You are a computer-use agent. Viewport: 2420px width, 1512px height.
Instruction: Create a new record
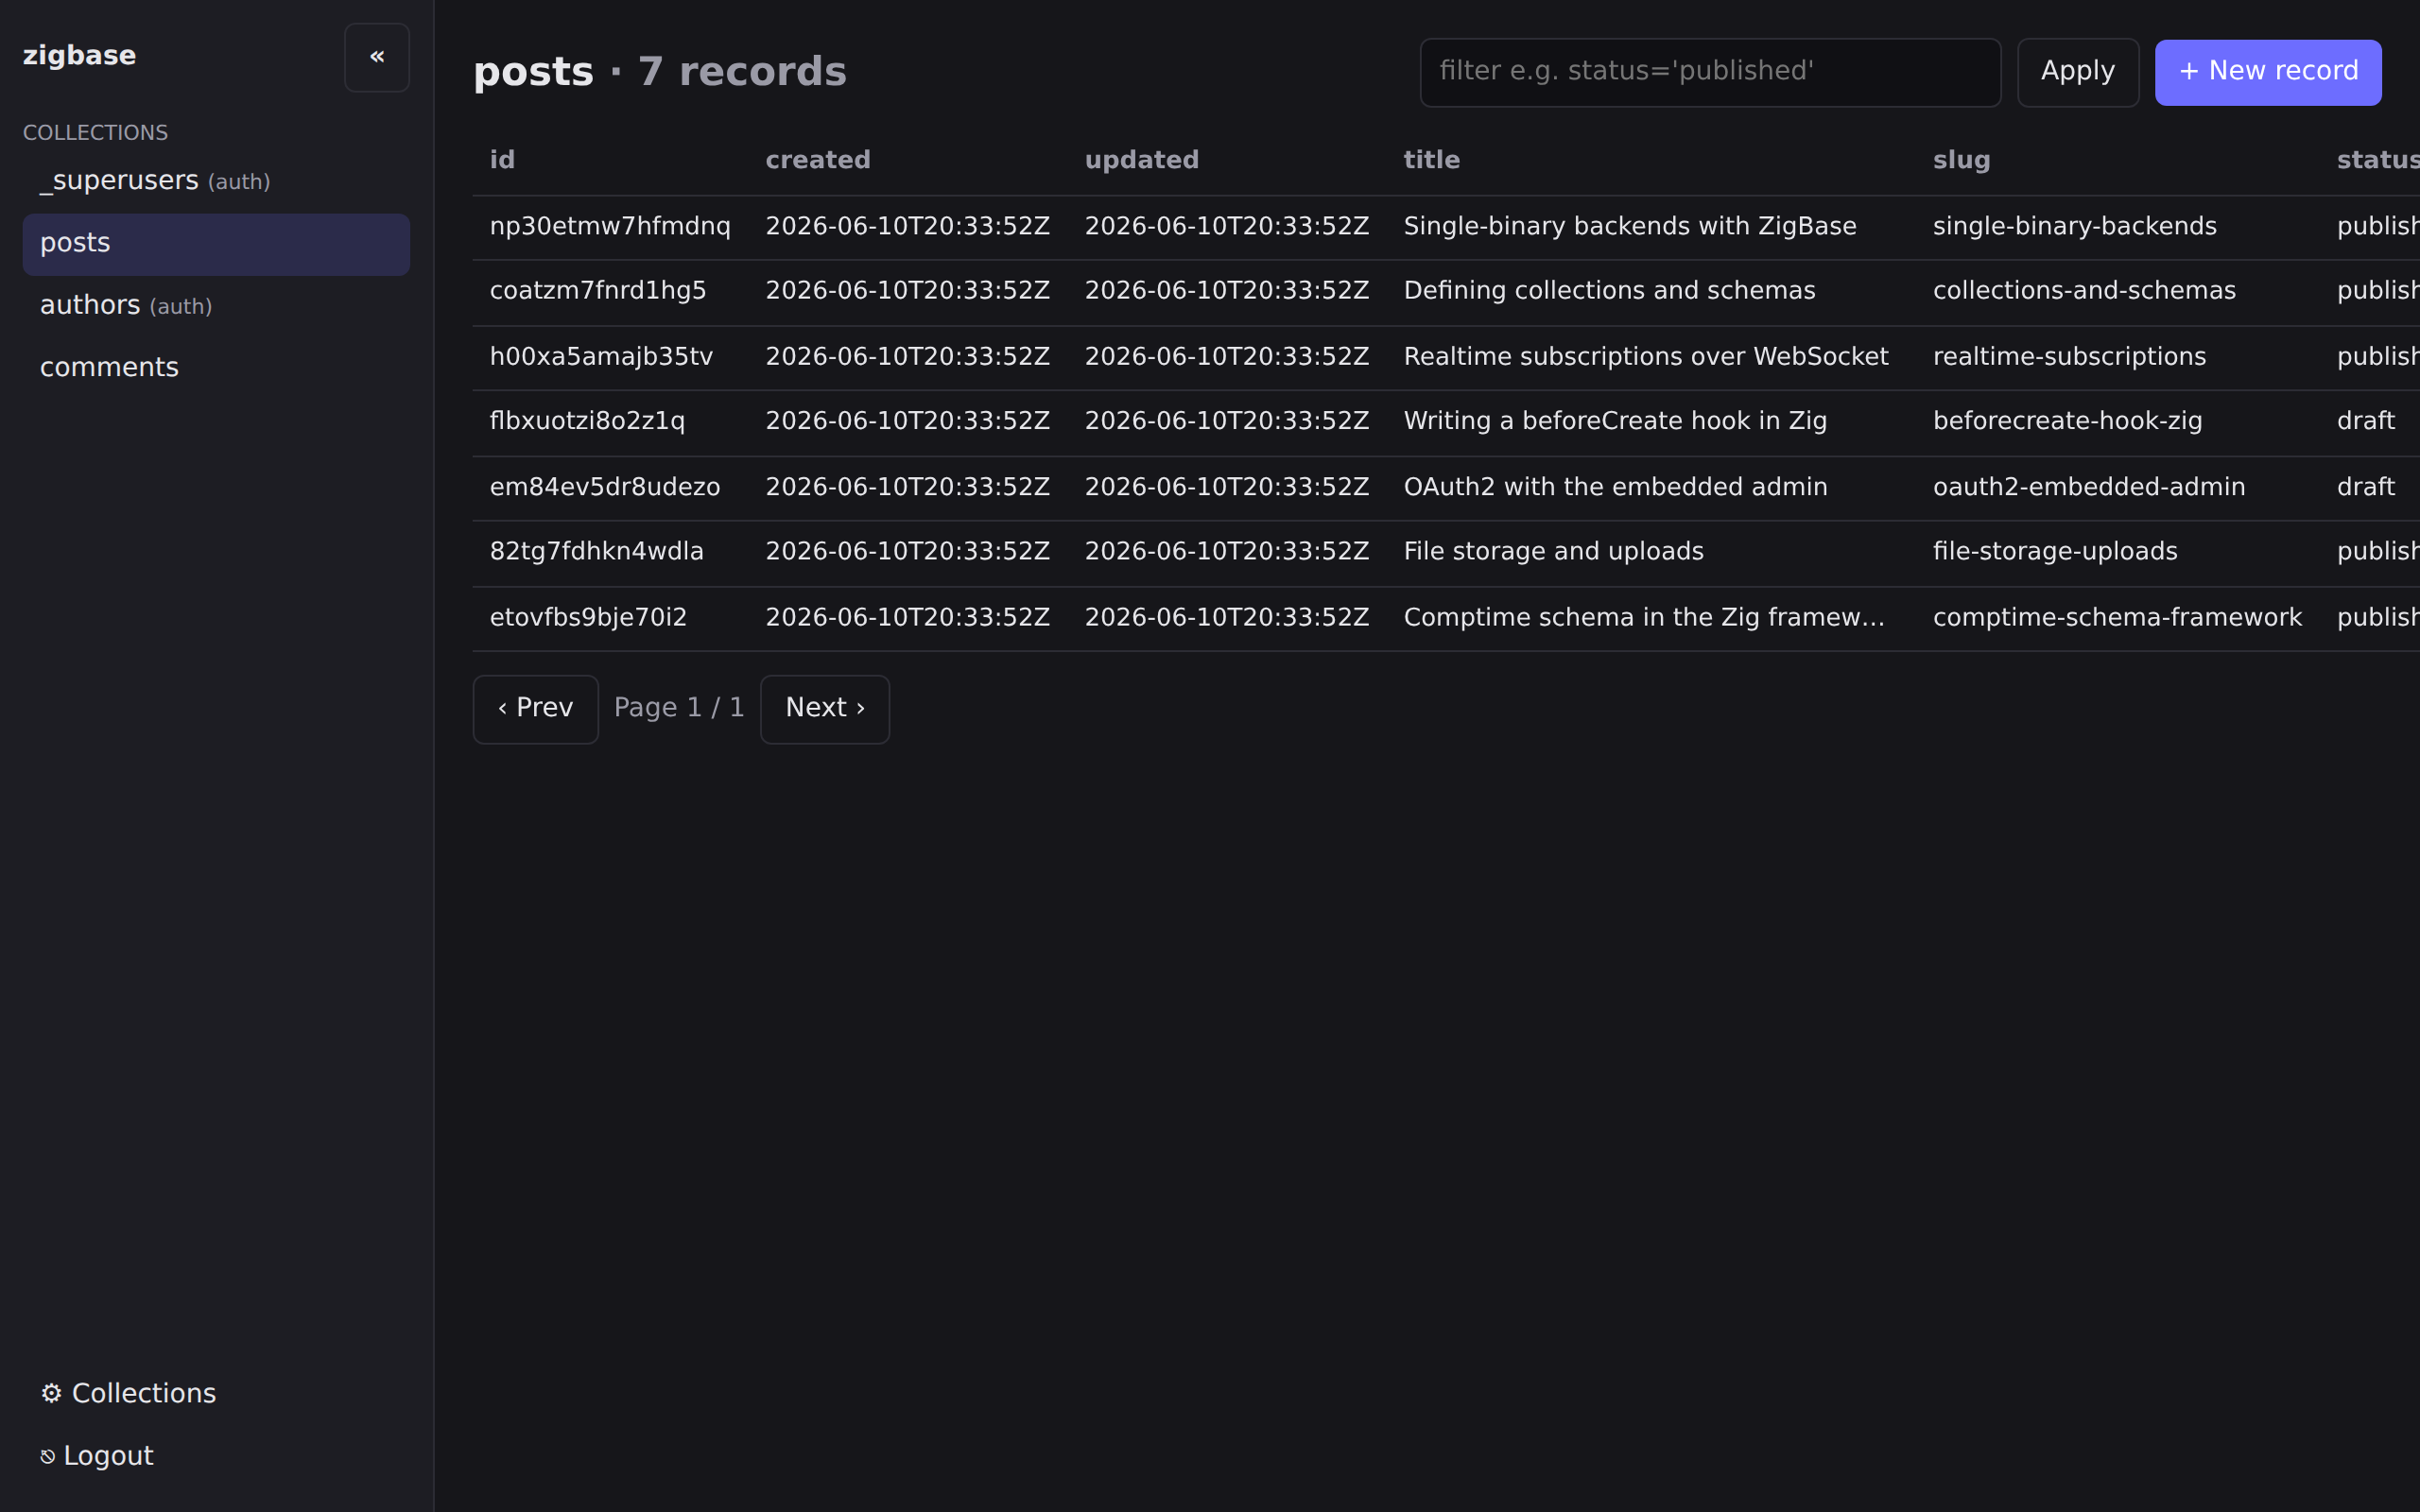point(2268,72)
